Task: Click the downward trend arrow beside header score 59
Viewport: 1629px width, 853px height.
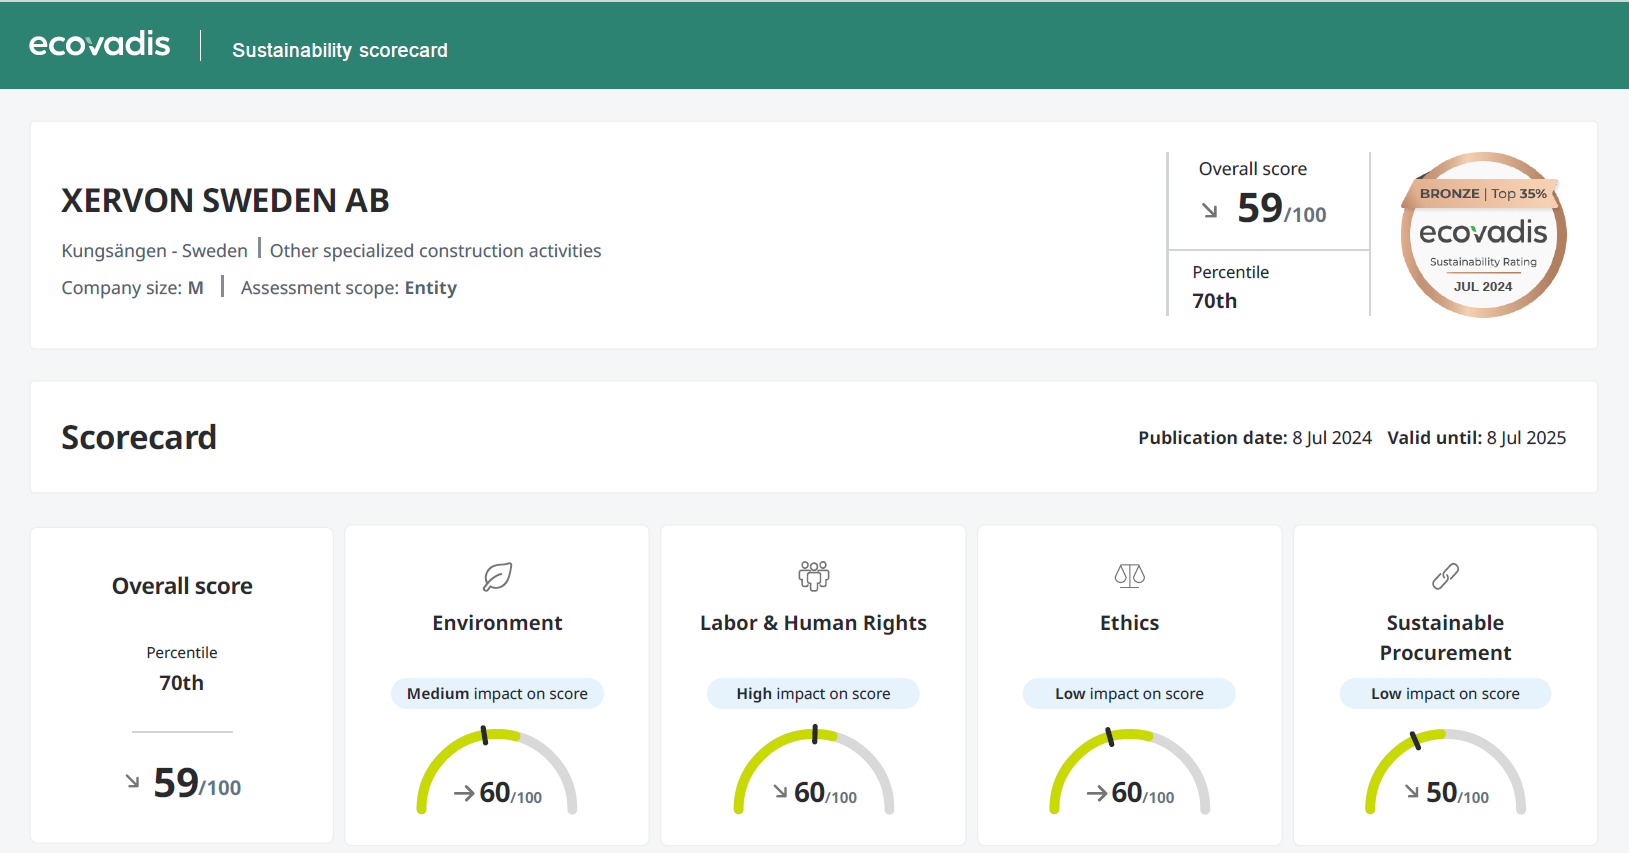Action: [x=1210, y=210]
